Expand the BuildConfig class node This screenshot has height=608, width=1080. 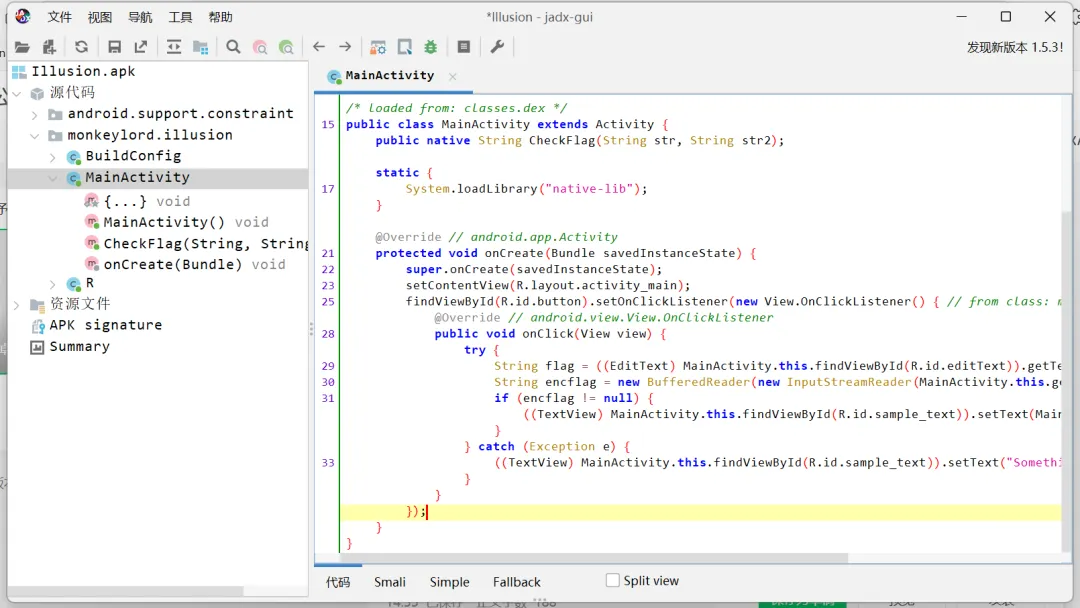click(53, 157)
